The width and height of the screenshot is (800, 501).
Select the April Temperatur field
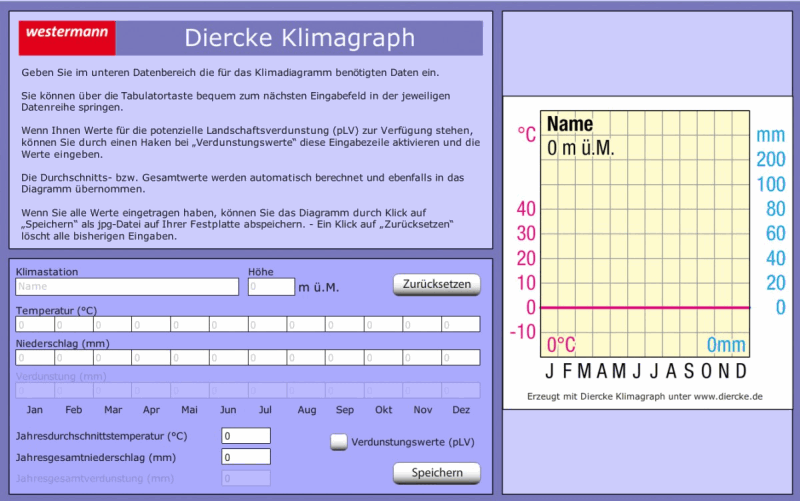(x=152, y=324)
